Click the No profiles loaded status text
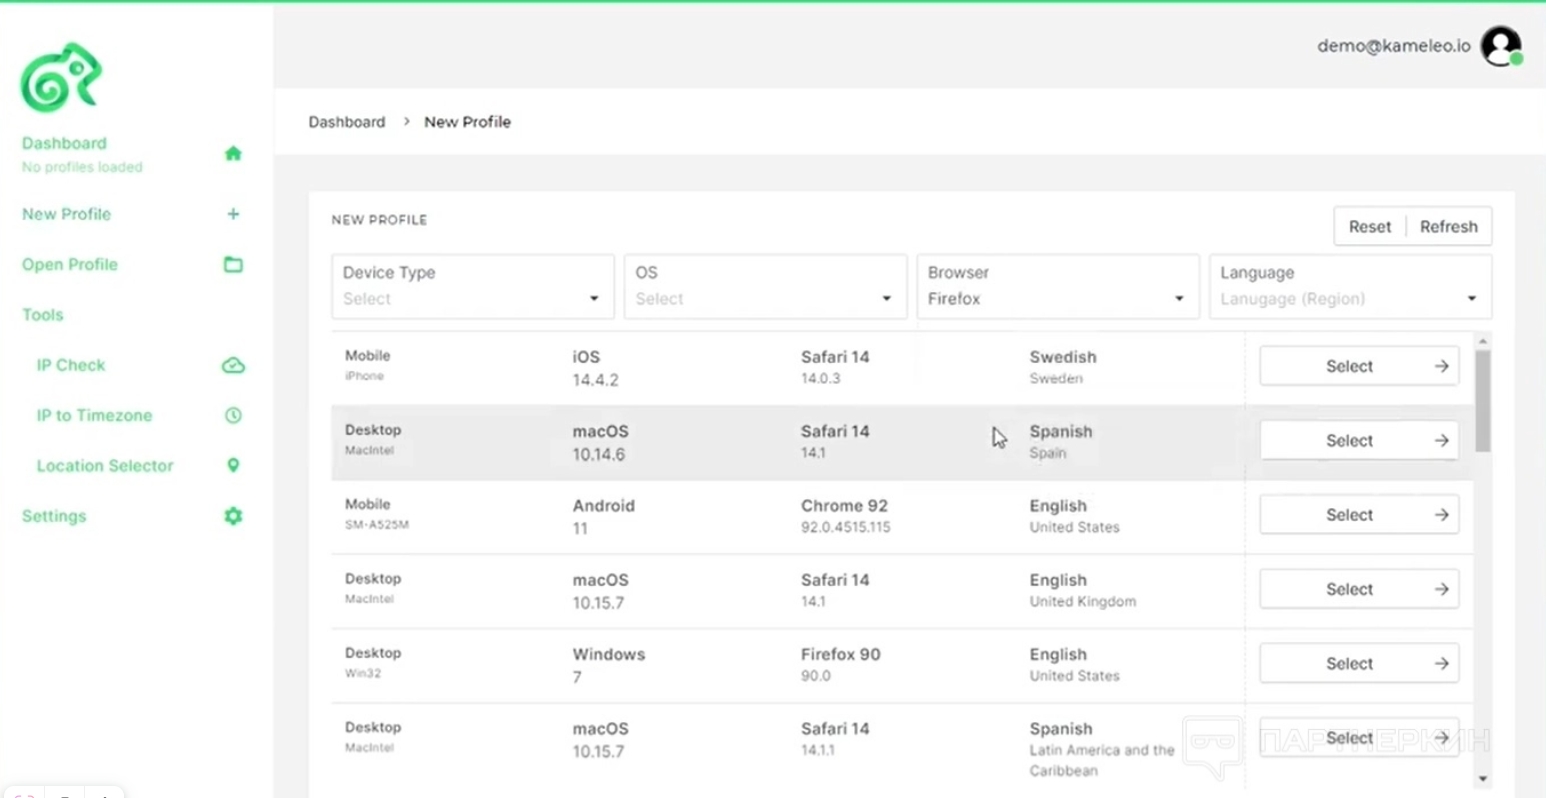1546x798 pixels. (82, 167)
